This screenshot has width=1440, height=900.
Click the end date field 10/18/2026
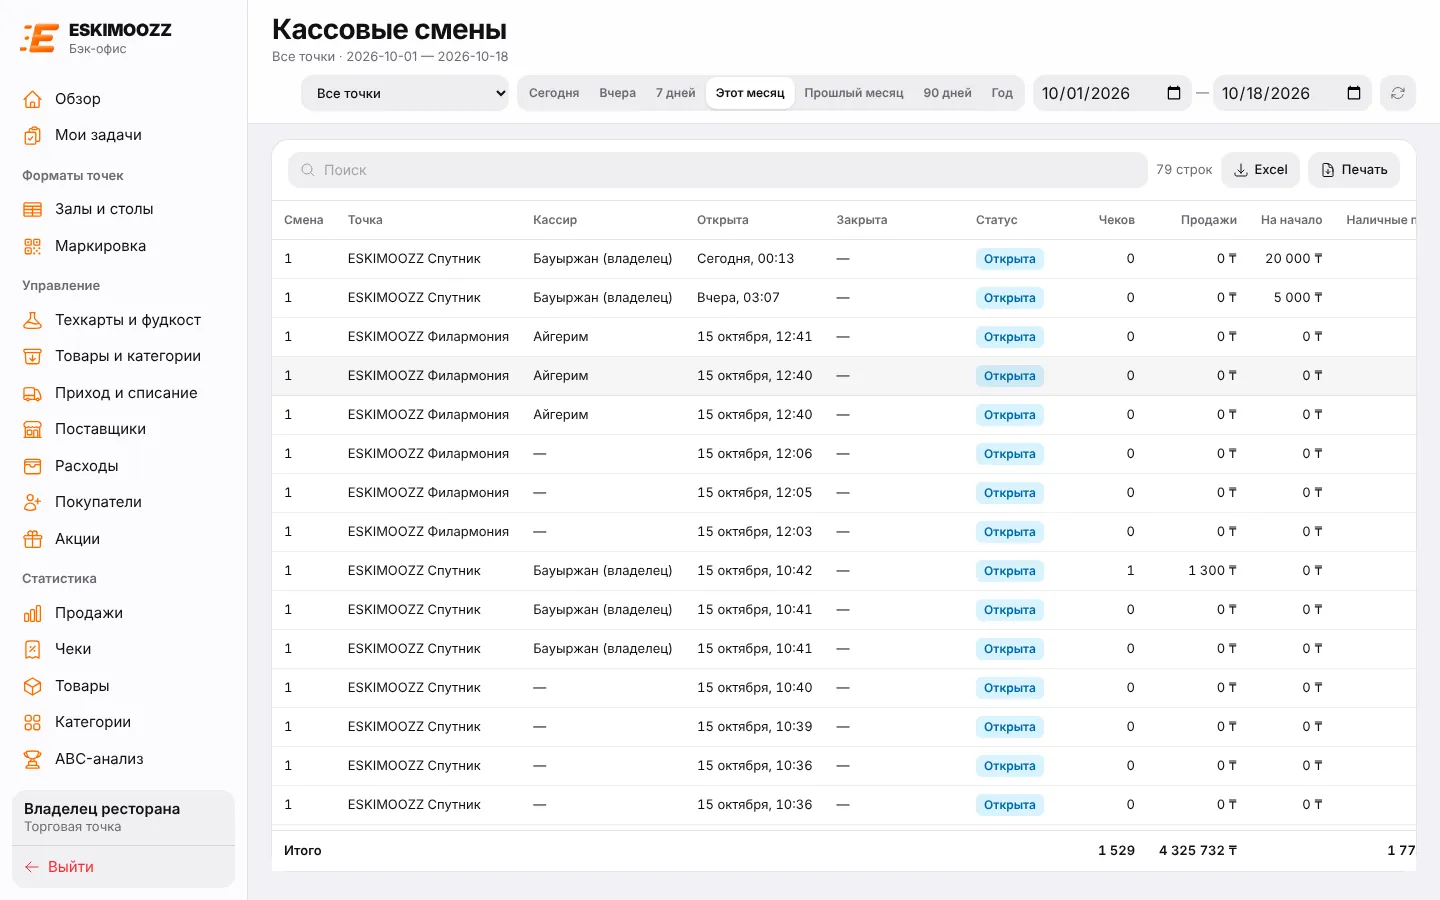coord(1292,93)
